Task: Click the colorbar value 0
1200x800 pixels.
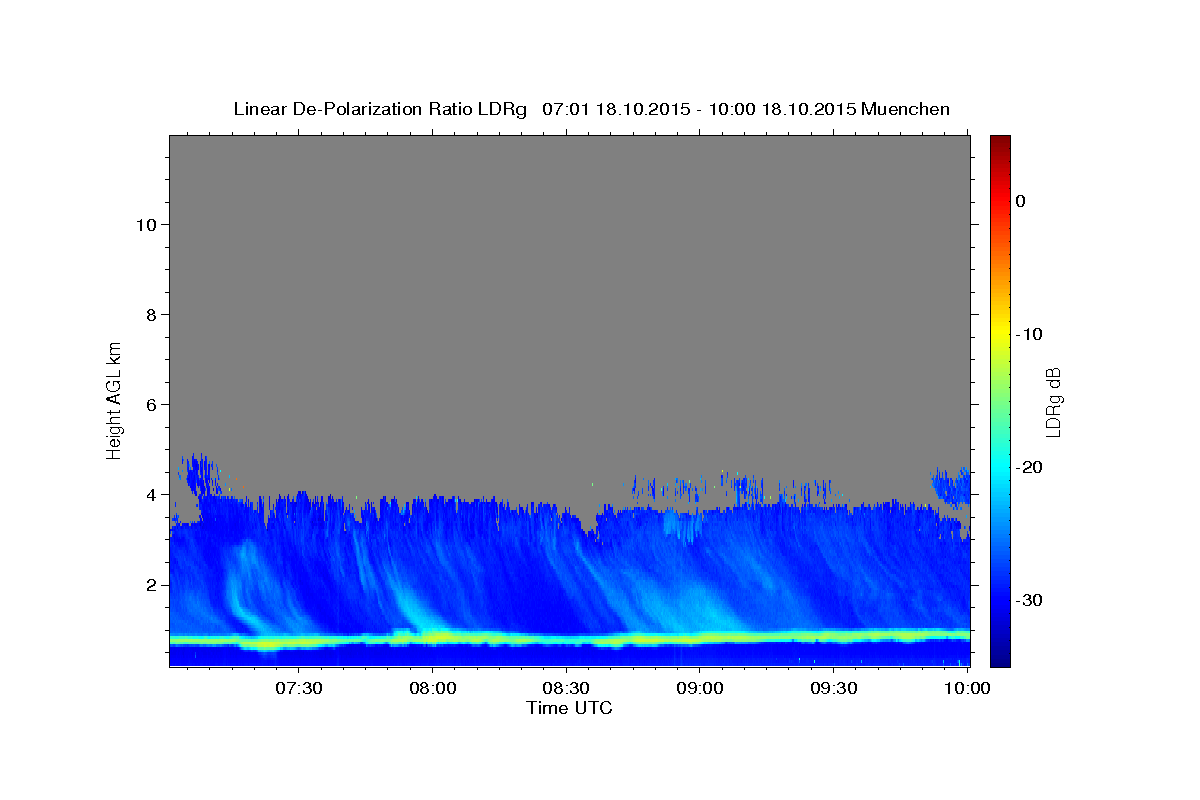Action: pyautogui.click(x=1020, y=201)
